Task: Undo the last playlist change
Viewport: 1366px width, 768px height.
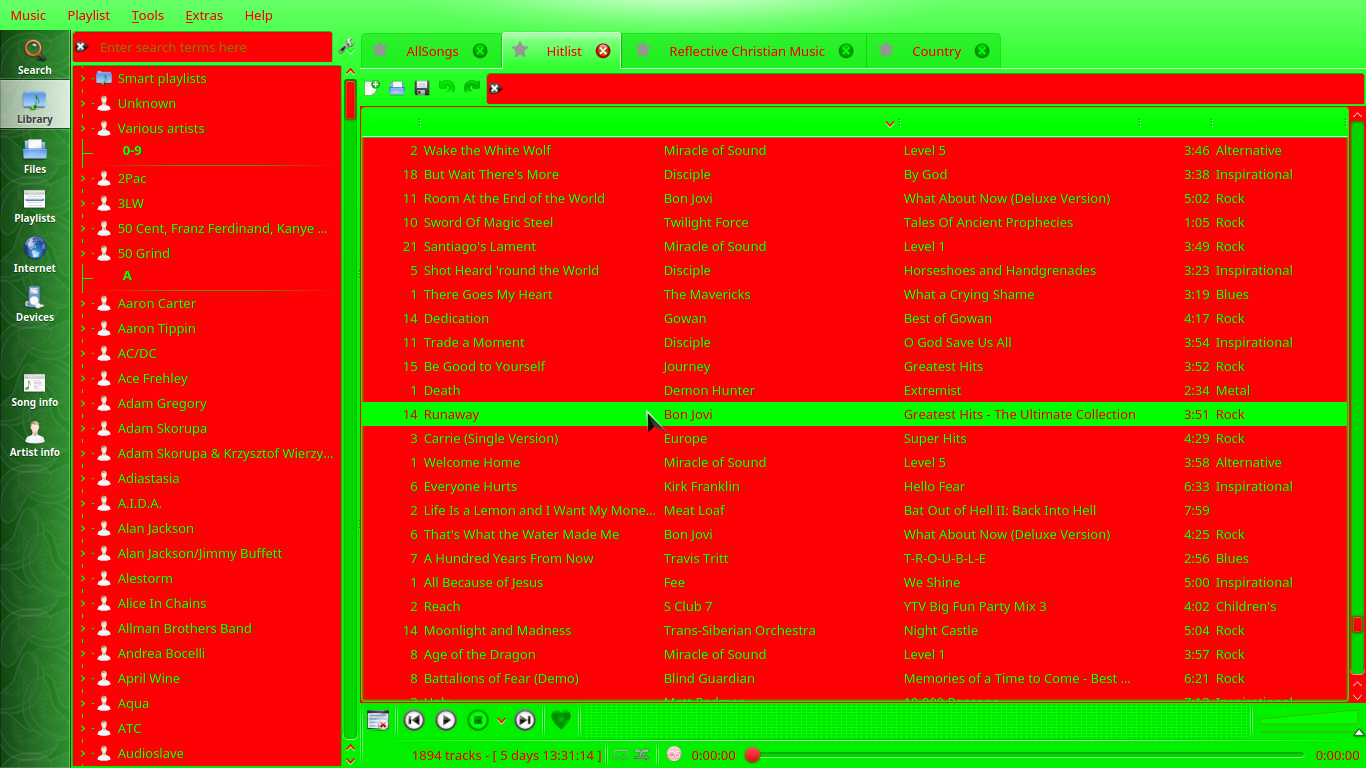Action: pyautogui.click(x=447, y=88)
